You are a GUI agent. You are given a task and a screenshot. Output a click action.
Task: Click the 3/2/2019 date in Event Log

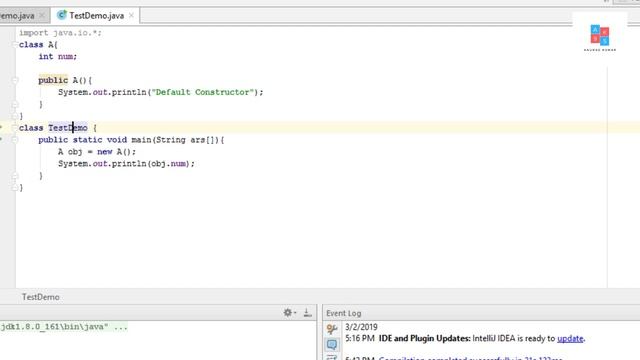click(x=361, y=327)
